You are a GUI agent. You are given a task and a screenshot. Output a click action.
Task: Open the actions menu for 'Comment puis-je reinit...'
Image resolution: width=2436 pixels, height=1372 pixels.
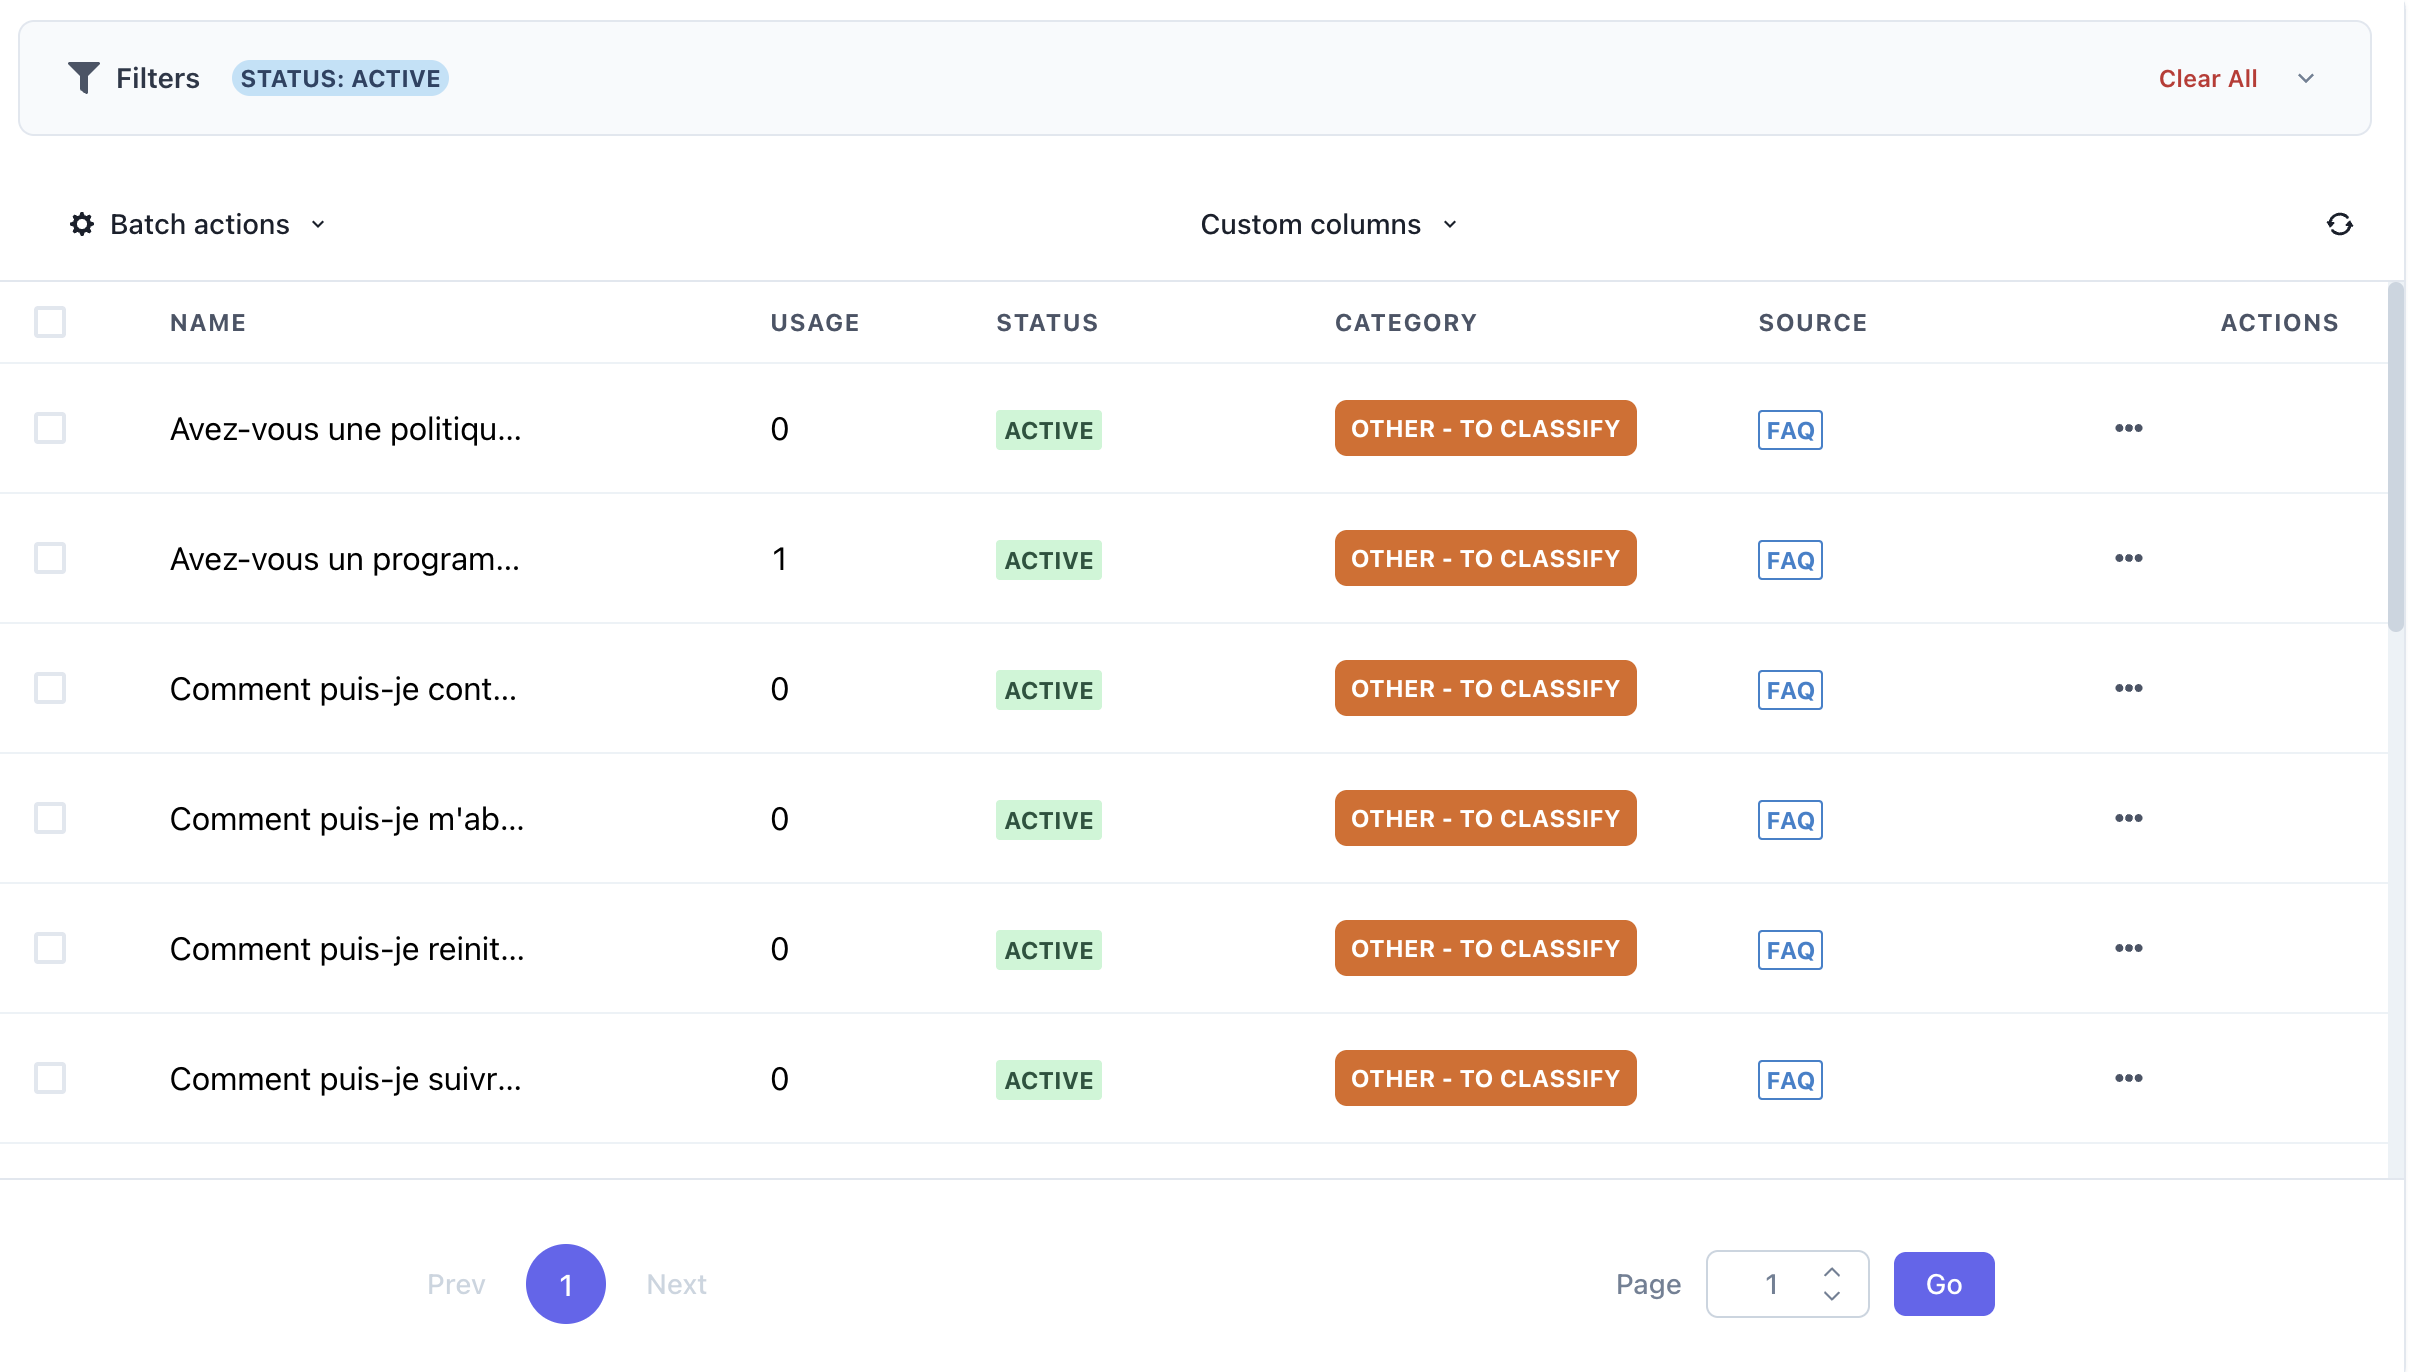pos(2129,948)
